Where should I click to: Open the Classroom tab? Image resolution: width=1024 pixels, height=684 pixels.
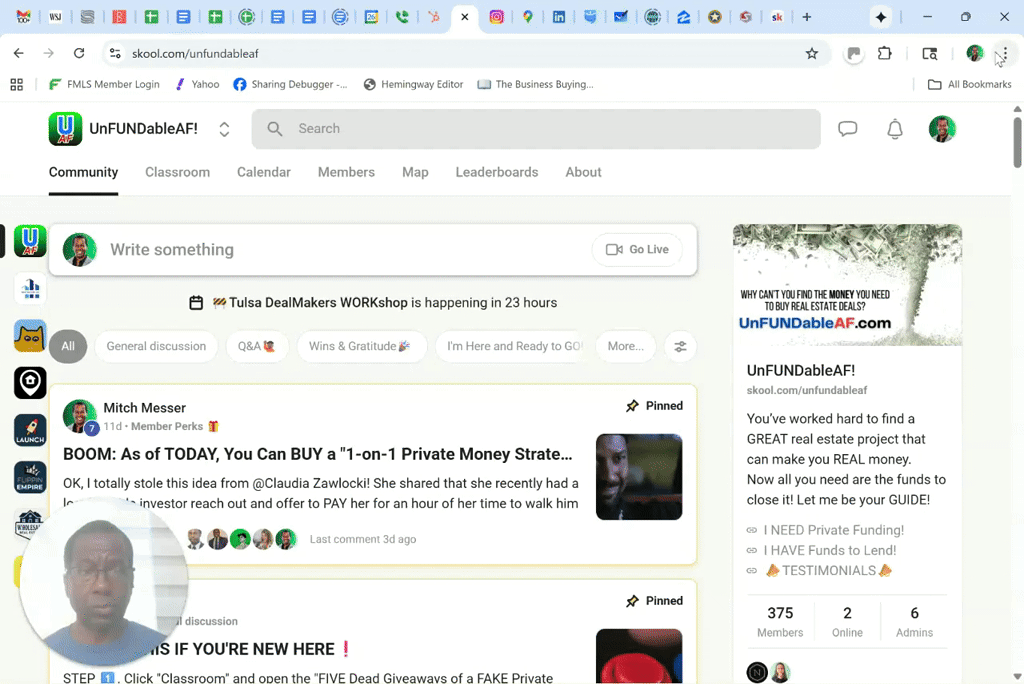click(x=178, y=172)
